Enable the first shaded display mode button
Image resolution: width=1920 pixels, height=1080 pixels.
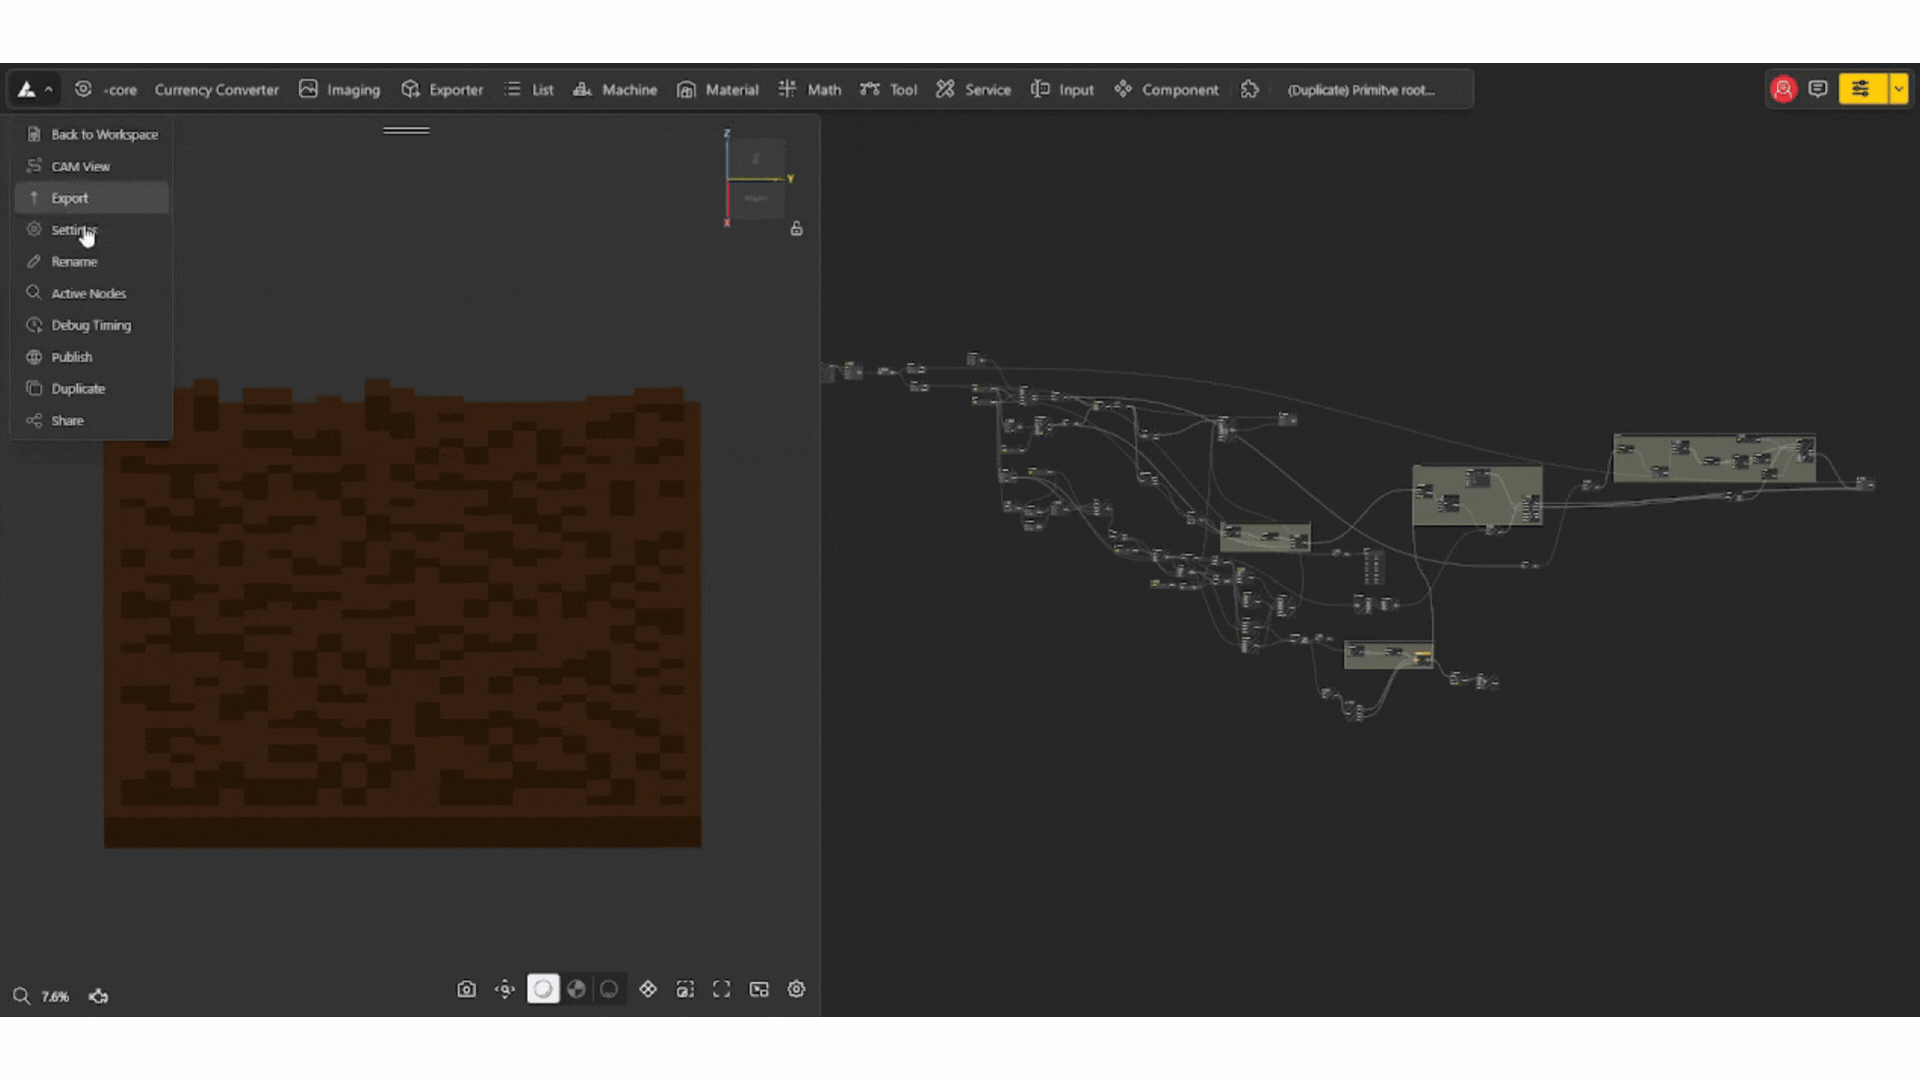[543, 989]
